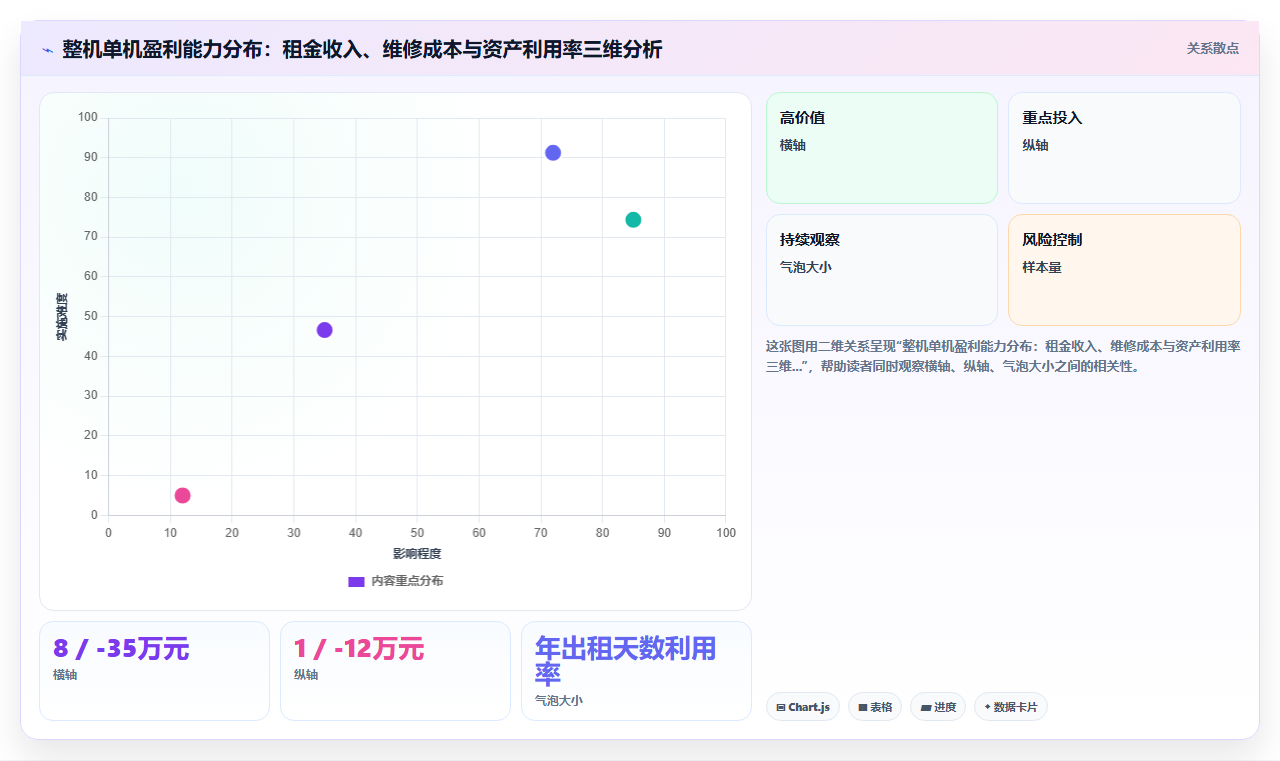Viewport: 1280px width, 761px height.
Task: Click the 8 / -35万元 stat card
Action: tap(154, 671)
